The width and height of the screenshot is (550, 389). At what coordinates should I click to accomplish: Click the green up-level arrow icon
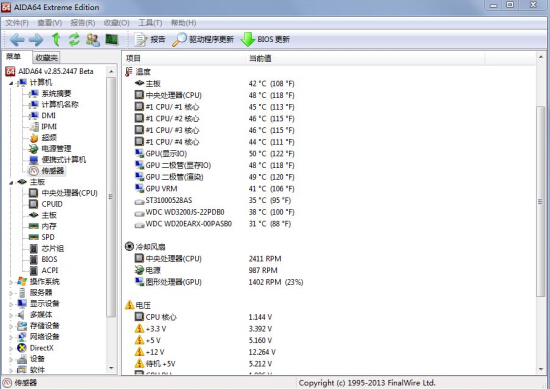coord(56,40)
